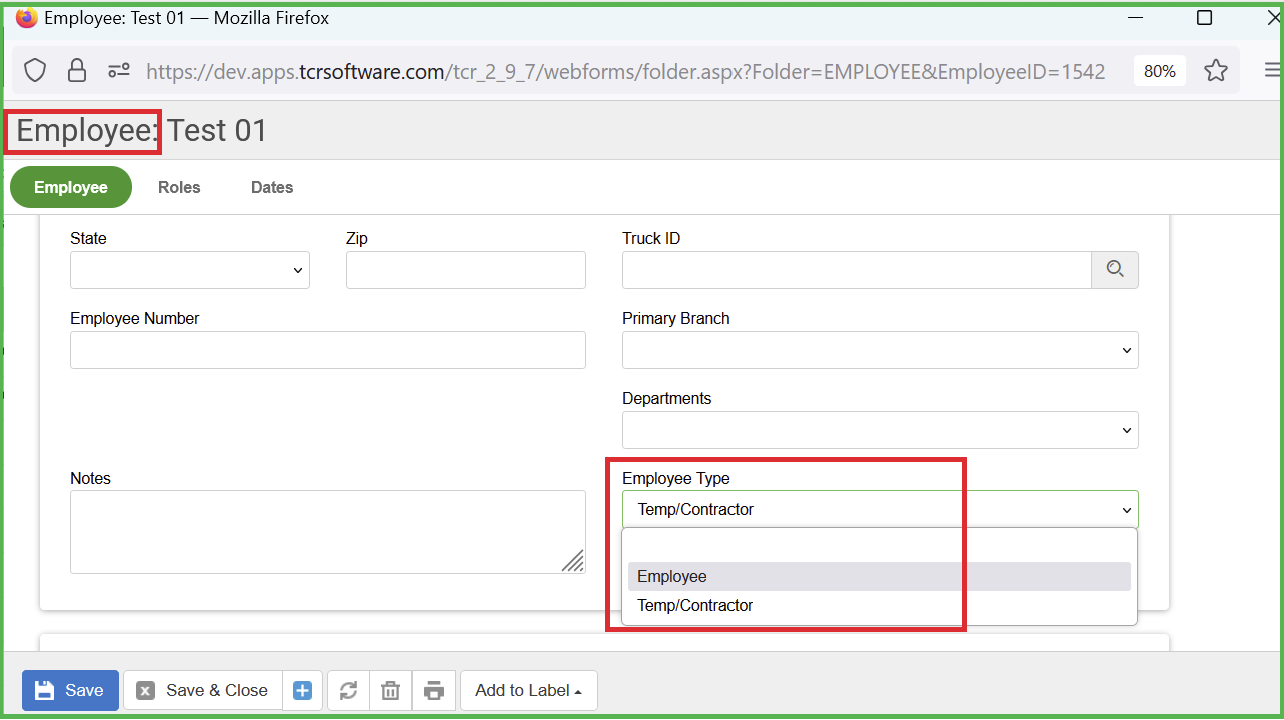Expand the Departments dropdown
The image size is (1284, 720).
coord(880,430)
